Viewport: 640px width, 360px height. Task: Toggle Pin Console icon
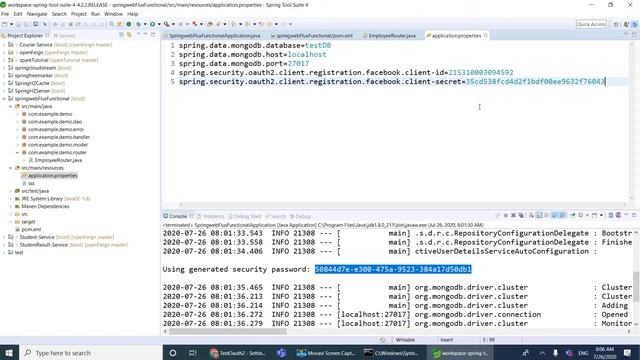point(573,215)
